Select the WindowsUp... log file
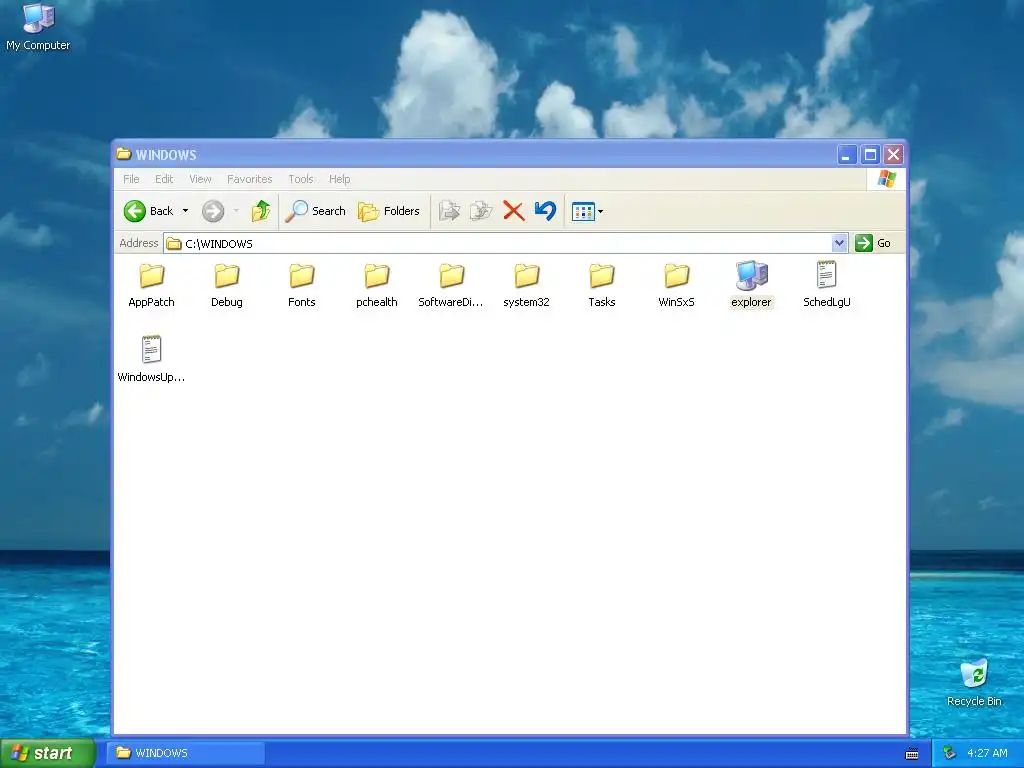Screen dimensions: 1024x768 [x=152, y=359]
